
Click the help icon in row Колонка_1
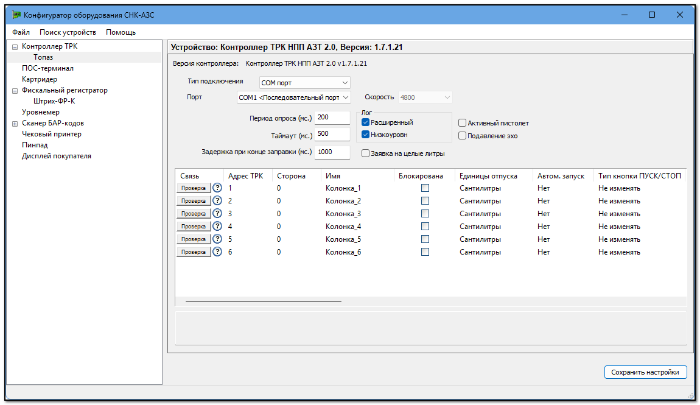tap(217, 188)
